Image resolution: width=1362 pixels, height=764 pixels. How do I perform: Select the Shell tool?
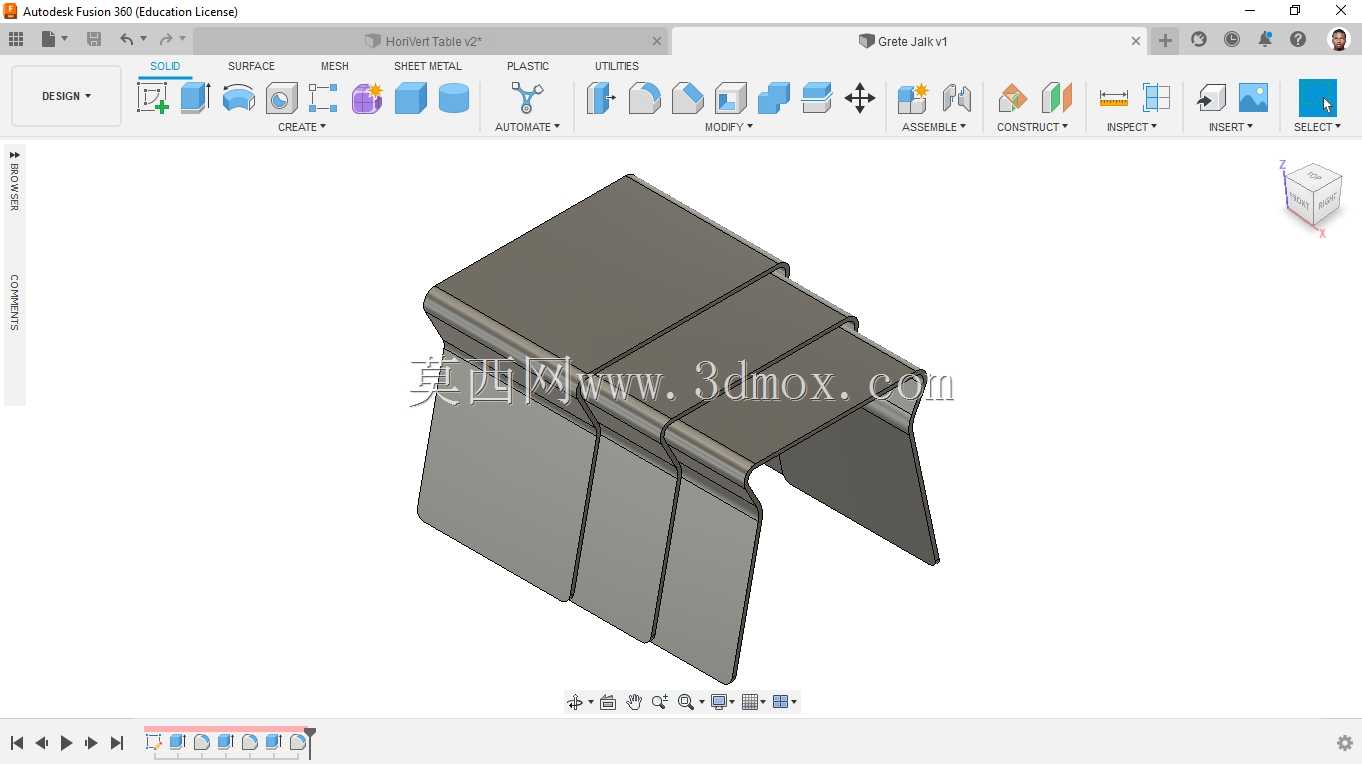click(730, 98)
